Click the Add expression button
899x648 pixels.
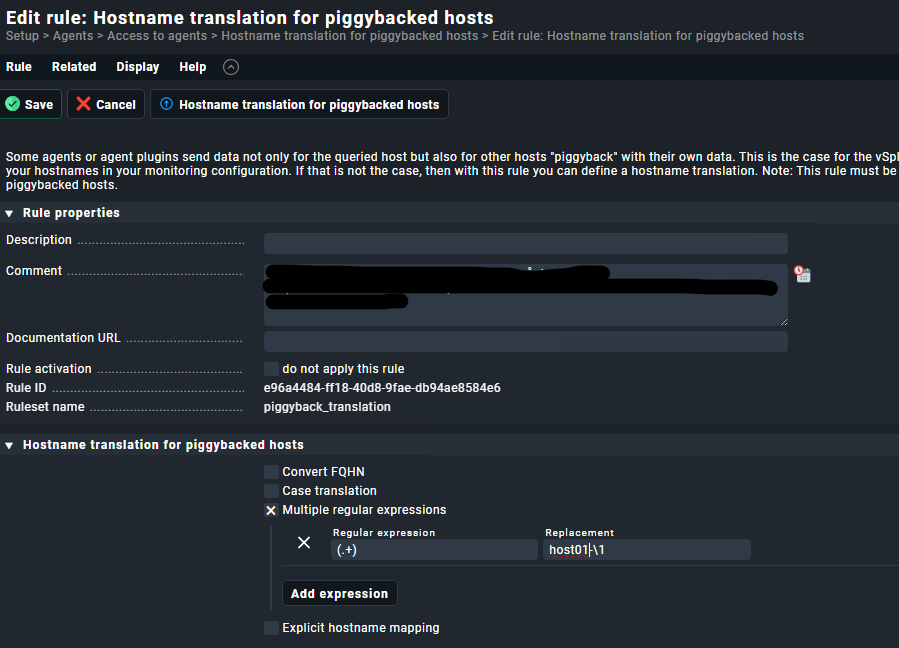339,593
